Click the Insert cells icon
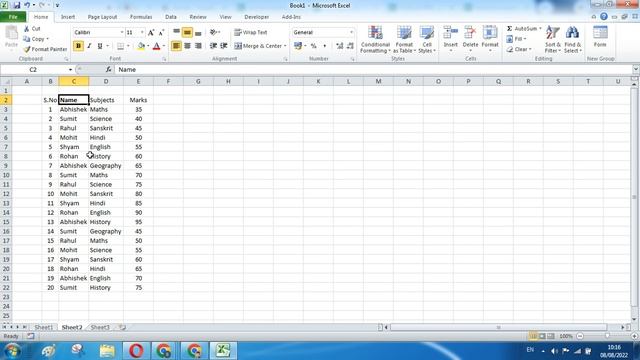The image size is (640, 360). click(x=451, y=33)
